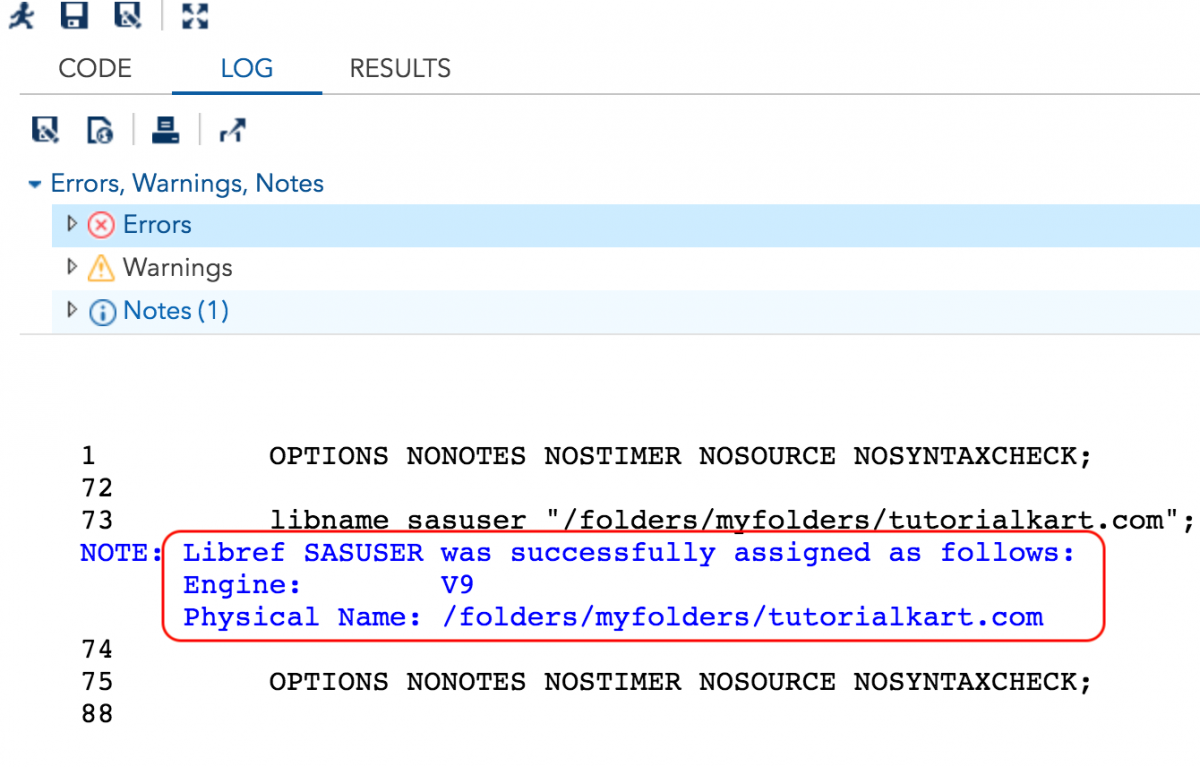Open the log in a new browser tab
Viewport: 1200px width, 767px height.
tap(232, 130)
